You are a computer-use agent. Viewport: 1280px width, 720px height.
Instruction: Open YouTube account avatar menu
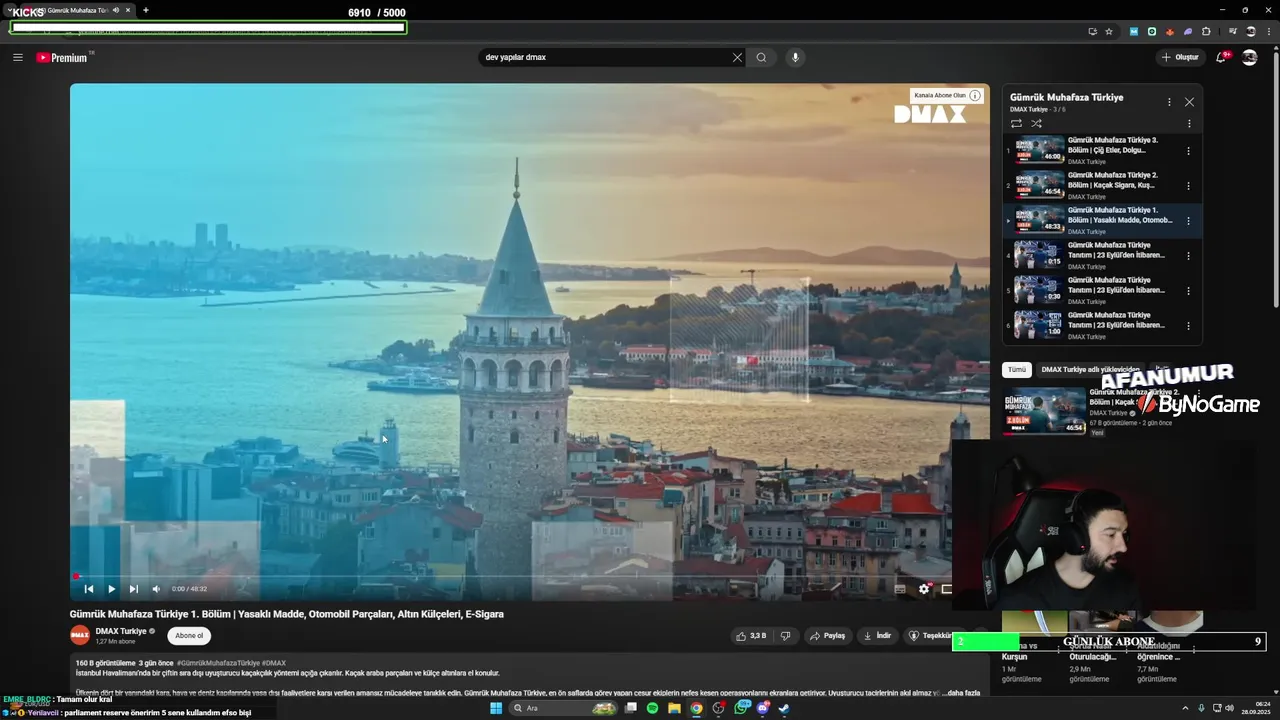tap(1249, 57)
